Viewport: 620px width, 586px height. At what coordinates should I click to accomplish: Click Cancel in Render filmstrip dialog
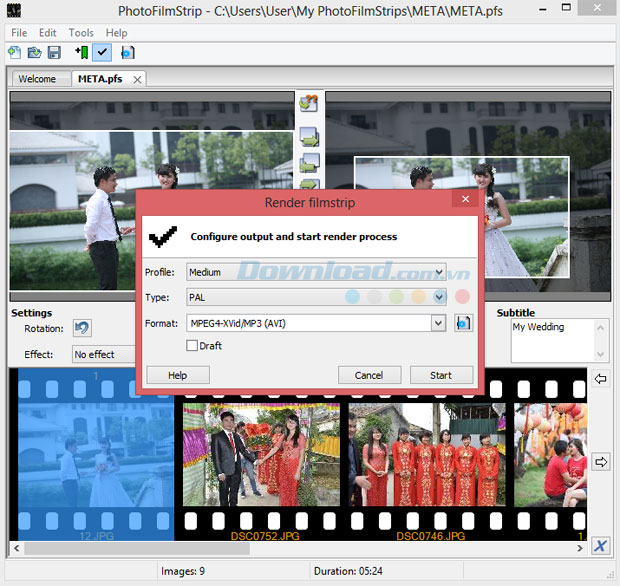[369, 375]
